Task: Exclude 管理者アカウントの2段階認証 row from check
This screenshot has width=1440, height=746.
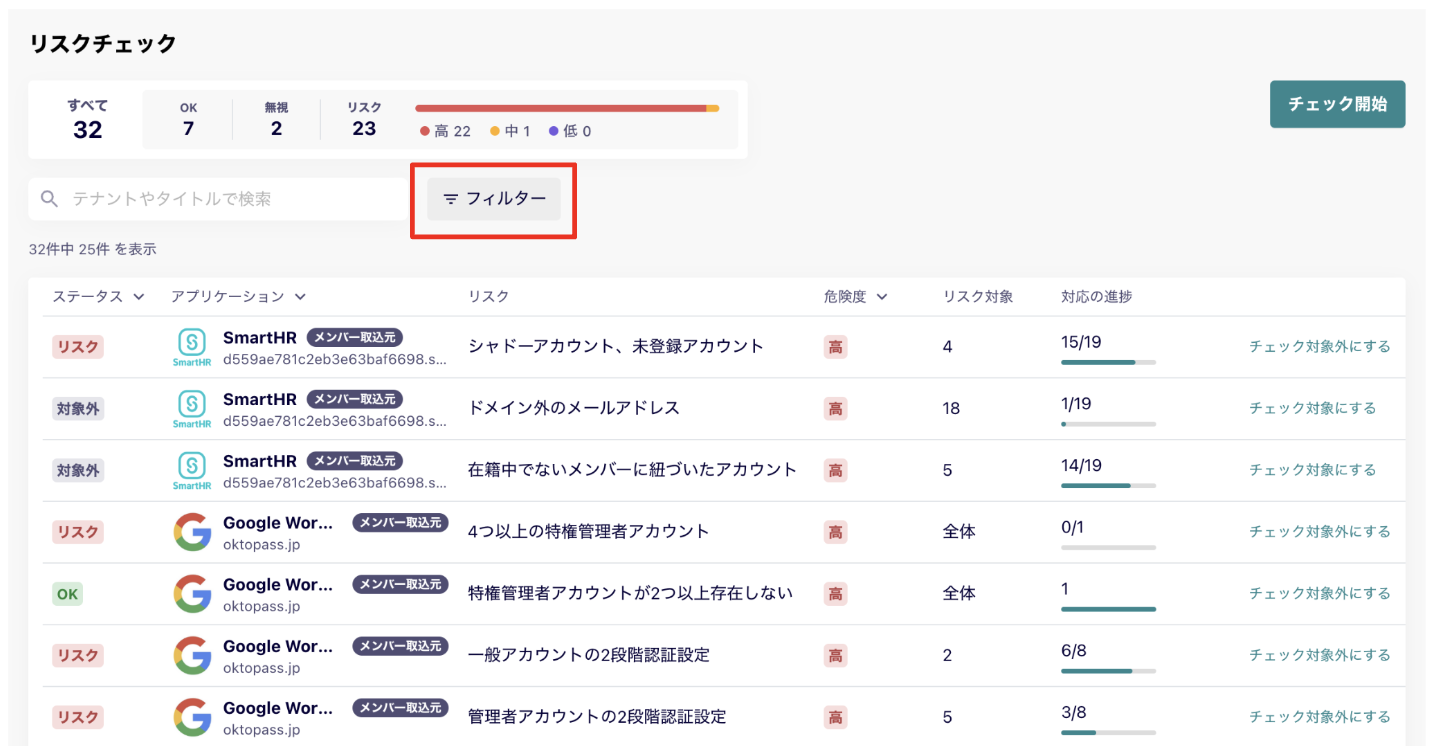Action: (x=1320, y=717)
